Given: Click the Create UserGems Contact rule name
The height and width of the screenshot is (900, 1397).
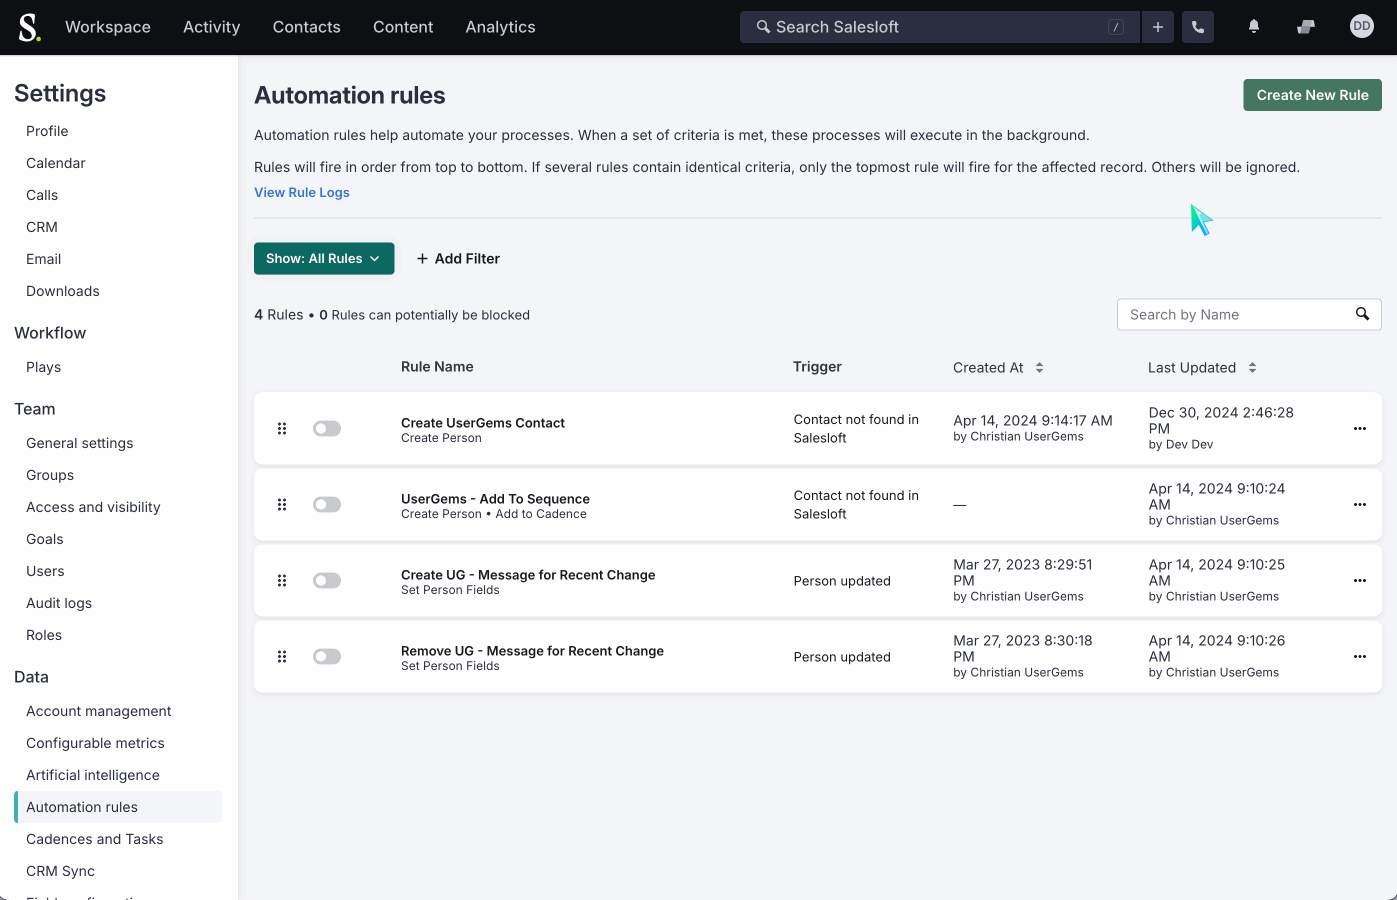Looking at the screenshot, I should click(483, 423).
